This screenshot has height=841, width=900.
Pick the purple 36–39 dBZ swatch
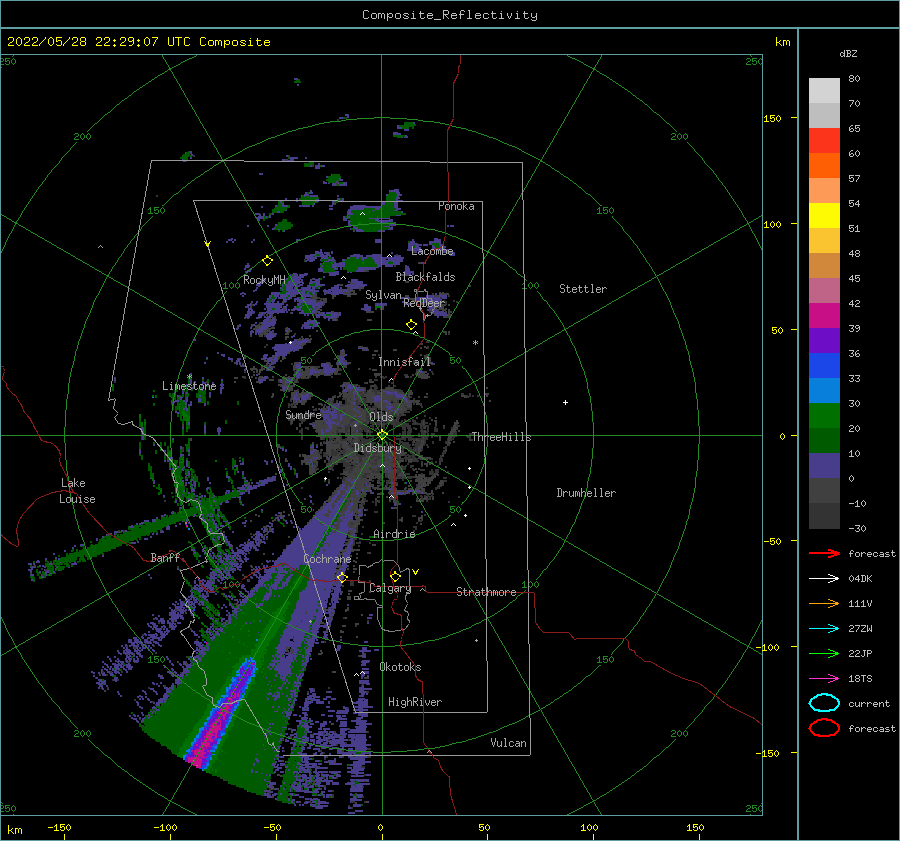pos(824,340)
